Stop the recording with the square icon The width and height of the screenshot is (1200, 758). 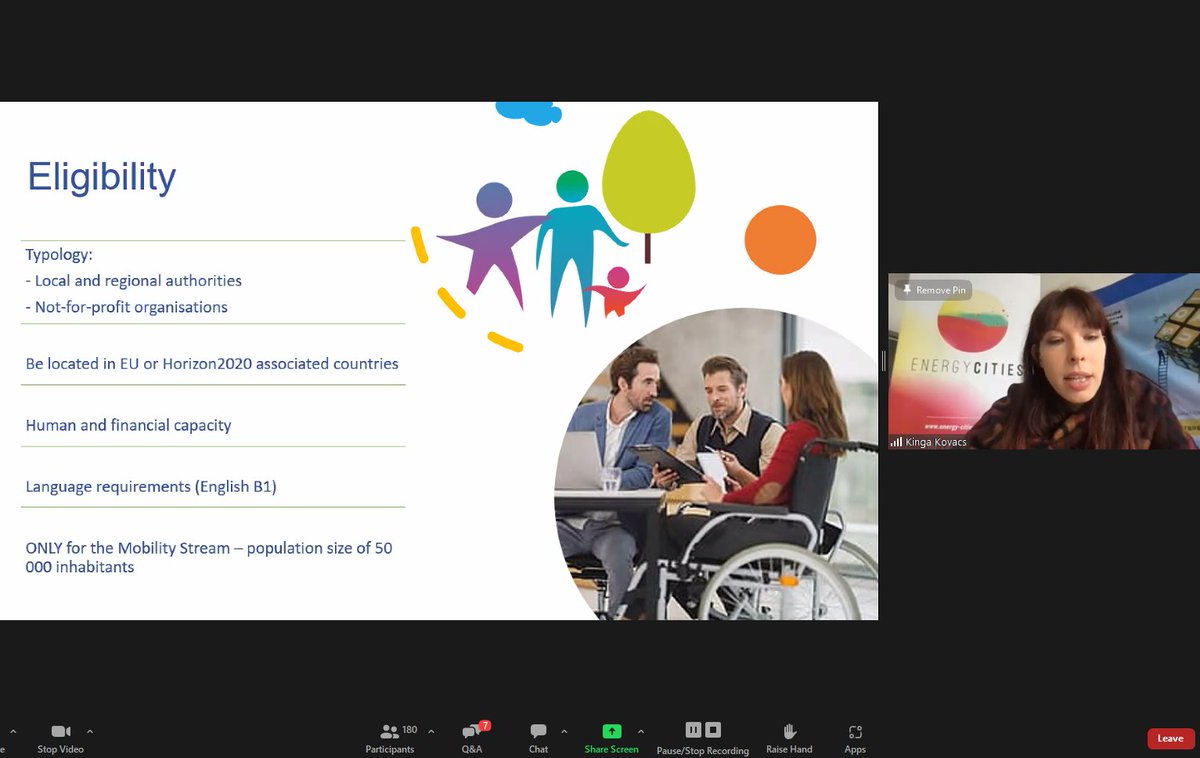point(713,730)
